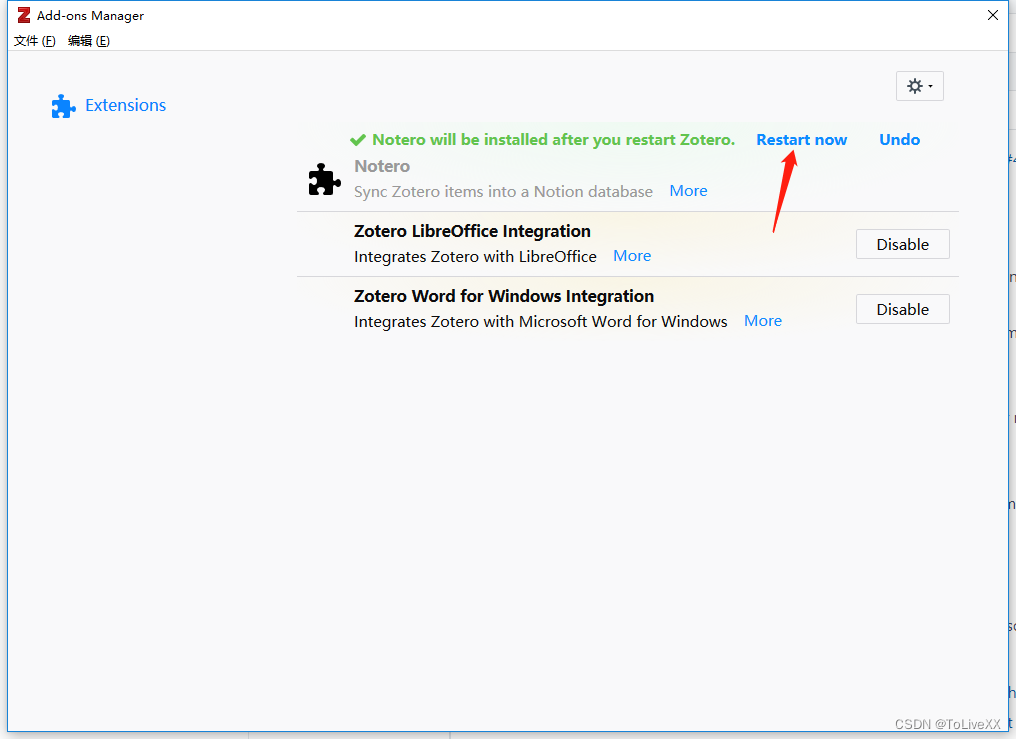Select the Zotero Word for Windows Integration title

(x=504, y=296)
